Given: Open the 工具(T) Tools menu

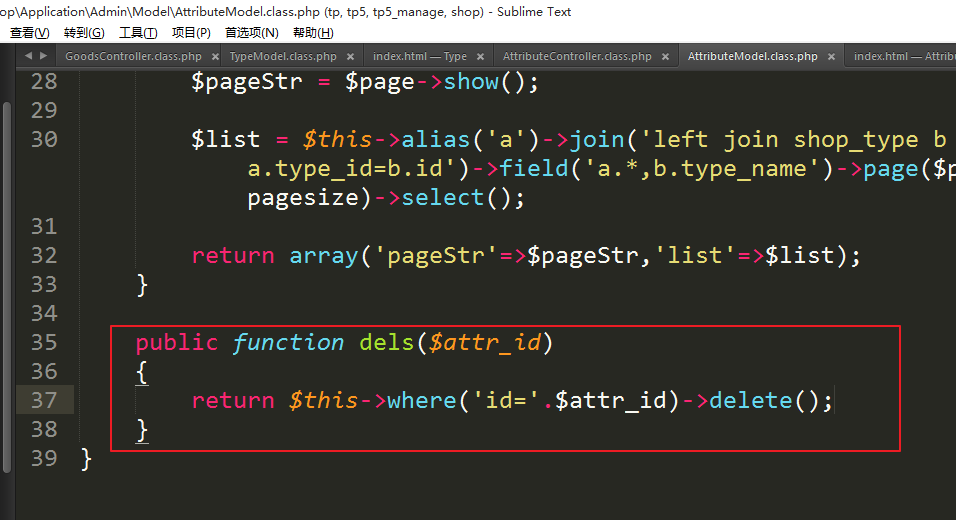Looking at the screenshot, I should 138,33.
